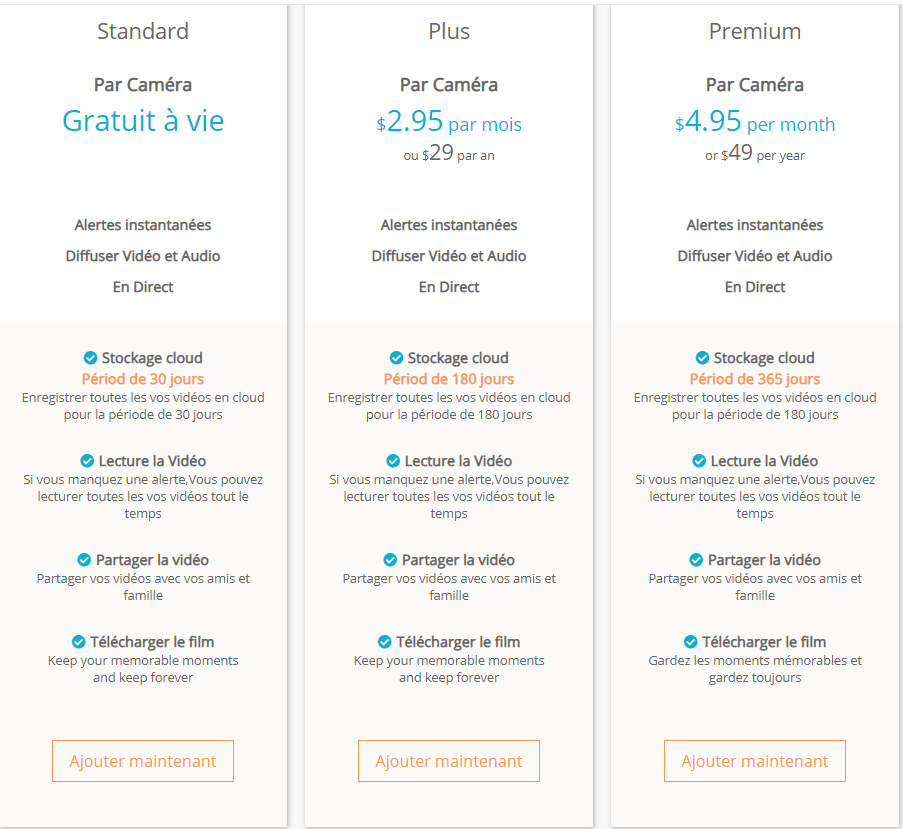Select the Premium plan heading
Image resolution: width=903 pixels, height=829 pixels.
pos(754,31)
